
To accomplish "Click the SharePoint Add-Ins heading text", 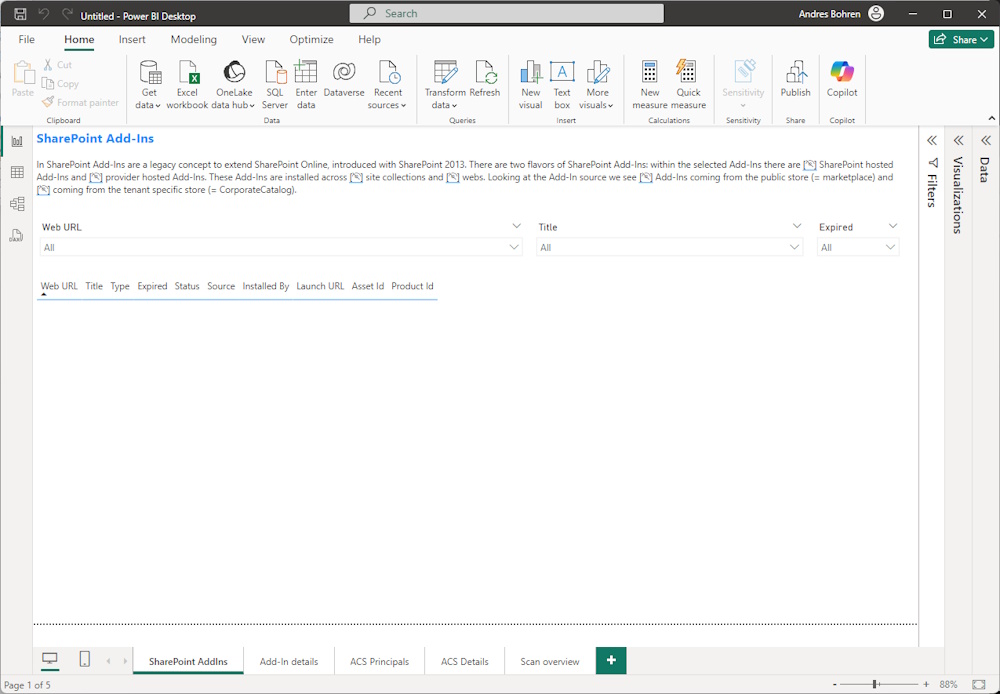I will click(x=95, y=138).
